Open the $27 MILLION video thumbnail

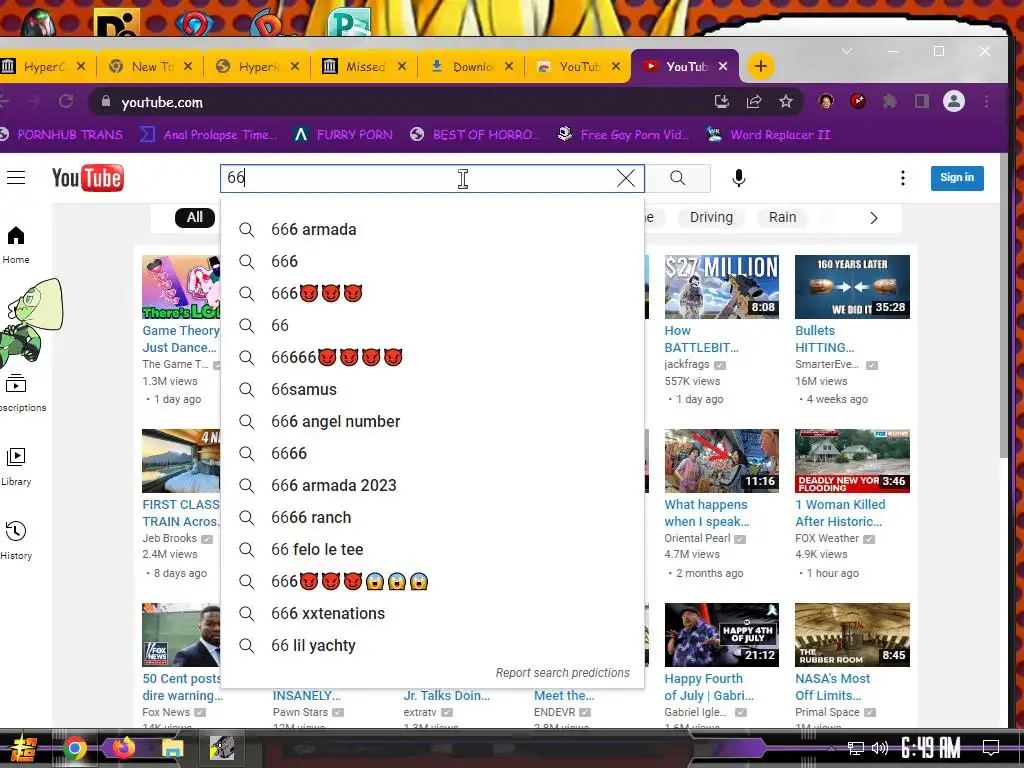[x=722, y=287]
